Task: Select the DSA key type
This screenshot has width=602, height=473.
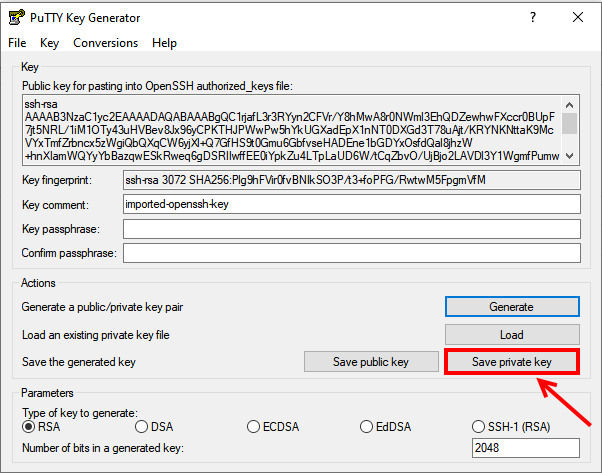Action: click(142, 427)
